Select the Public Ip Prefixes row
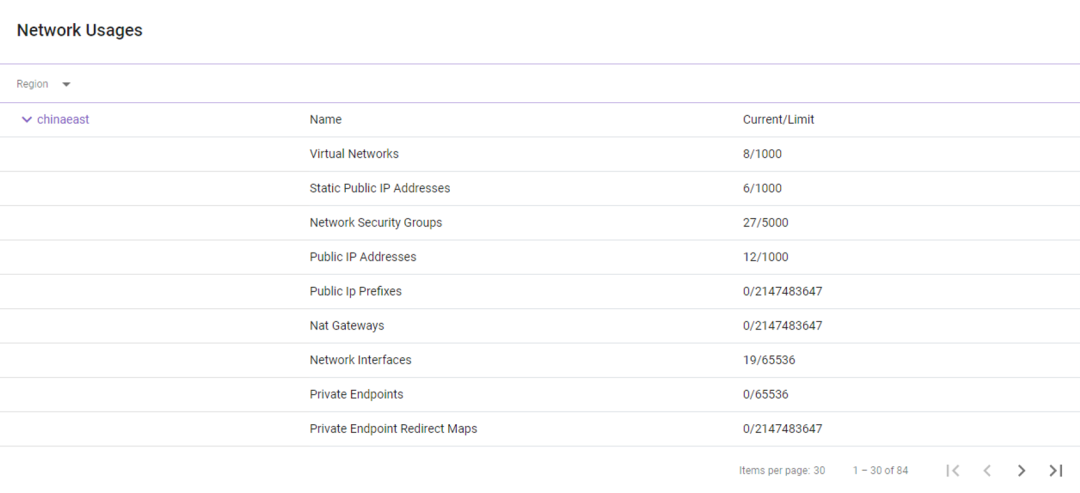The height and width of the screenshot is (493, 1080). pyautogui.click(x=356, y=291)
